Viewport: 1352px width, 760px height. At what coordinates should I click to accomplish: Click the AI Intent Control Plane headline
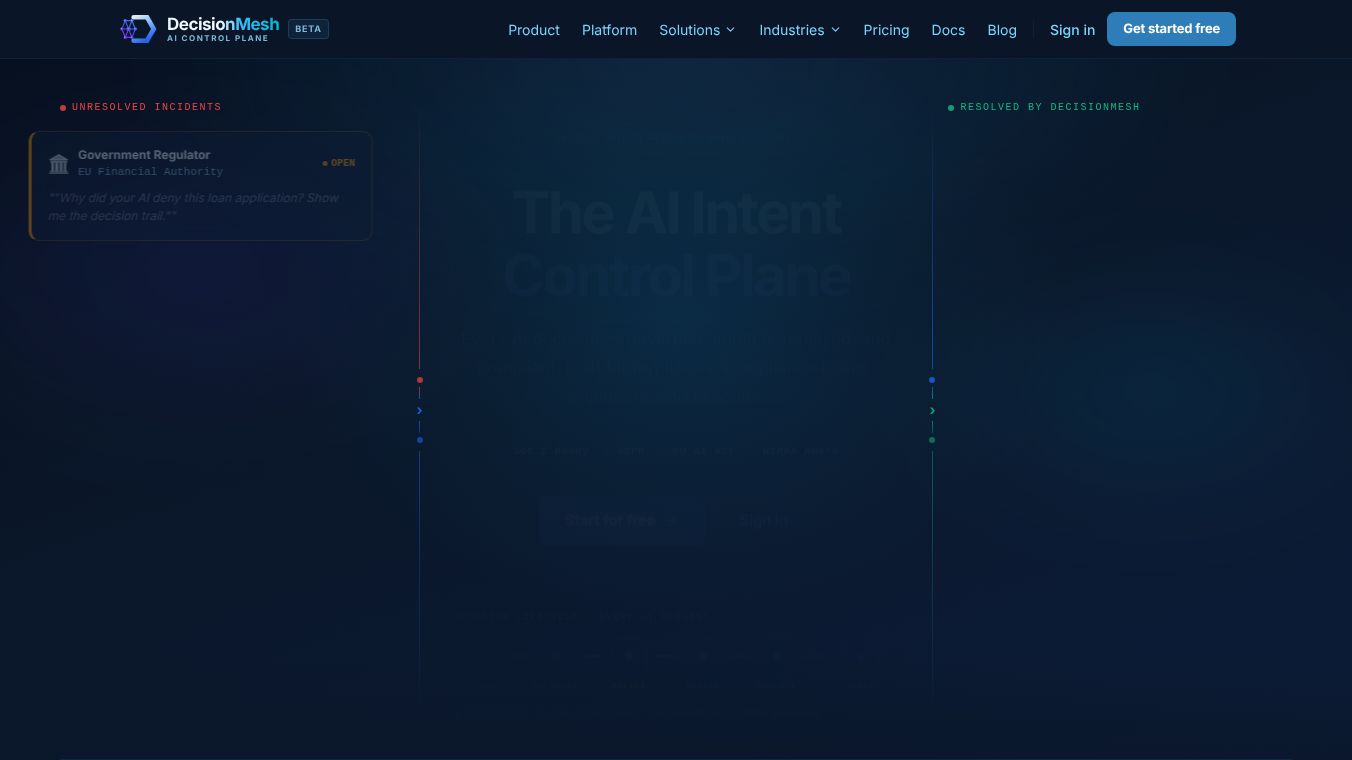click(676, 244)
